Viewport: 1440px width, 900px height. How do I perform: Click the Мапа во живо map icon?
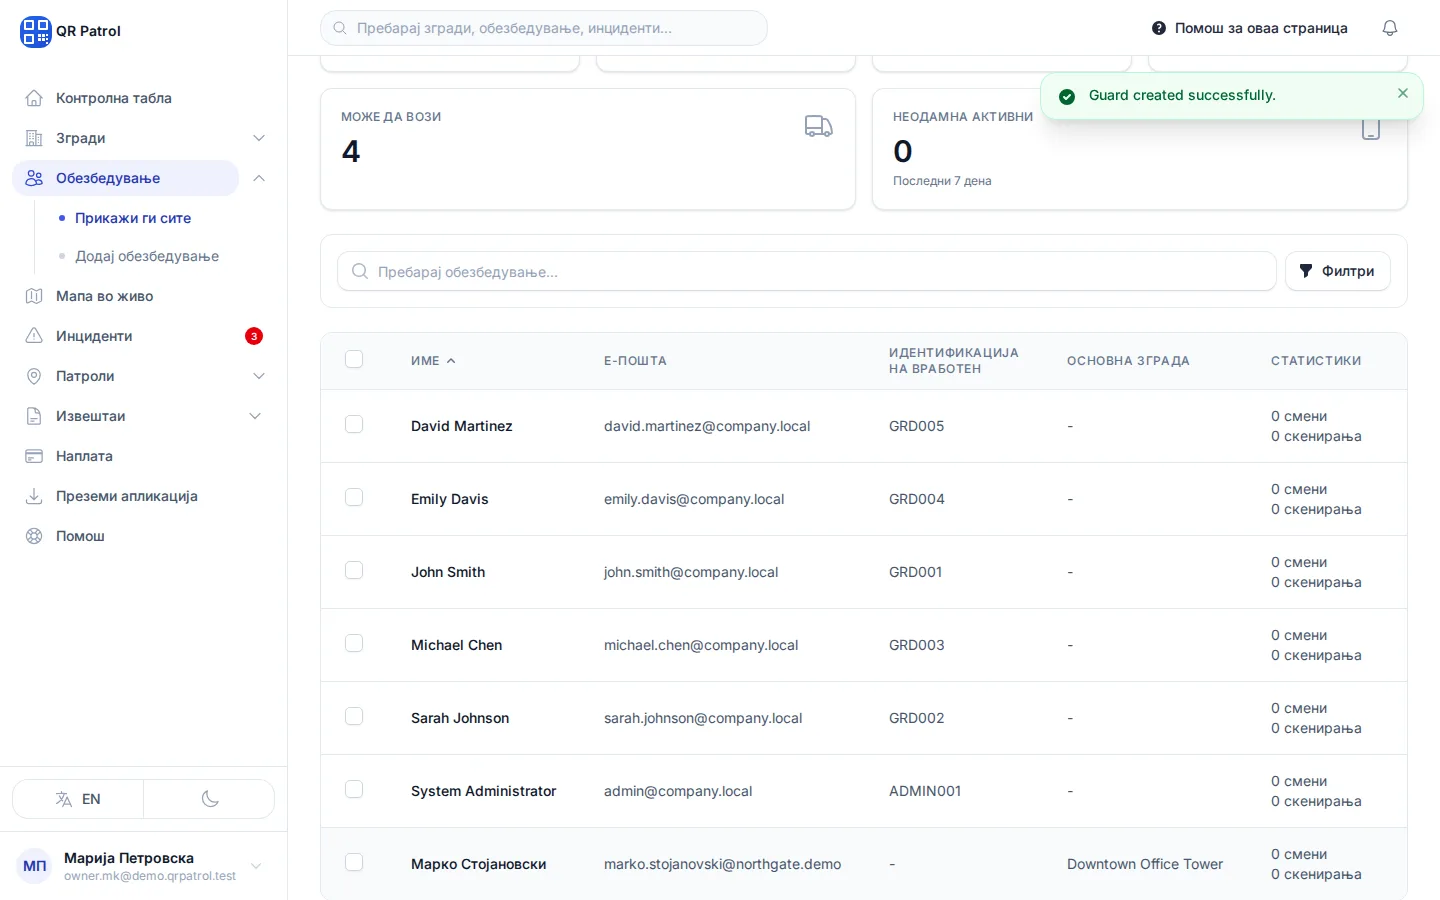(34, 296)
